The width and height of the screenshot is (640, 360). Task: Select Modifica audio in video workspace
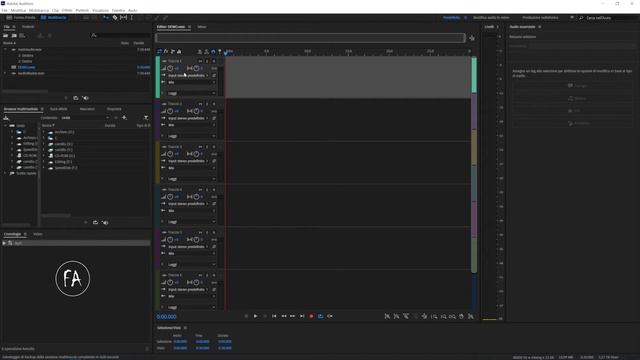point(491,18)
